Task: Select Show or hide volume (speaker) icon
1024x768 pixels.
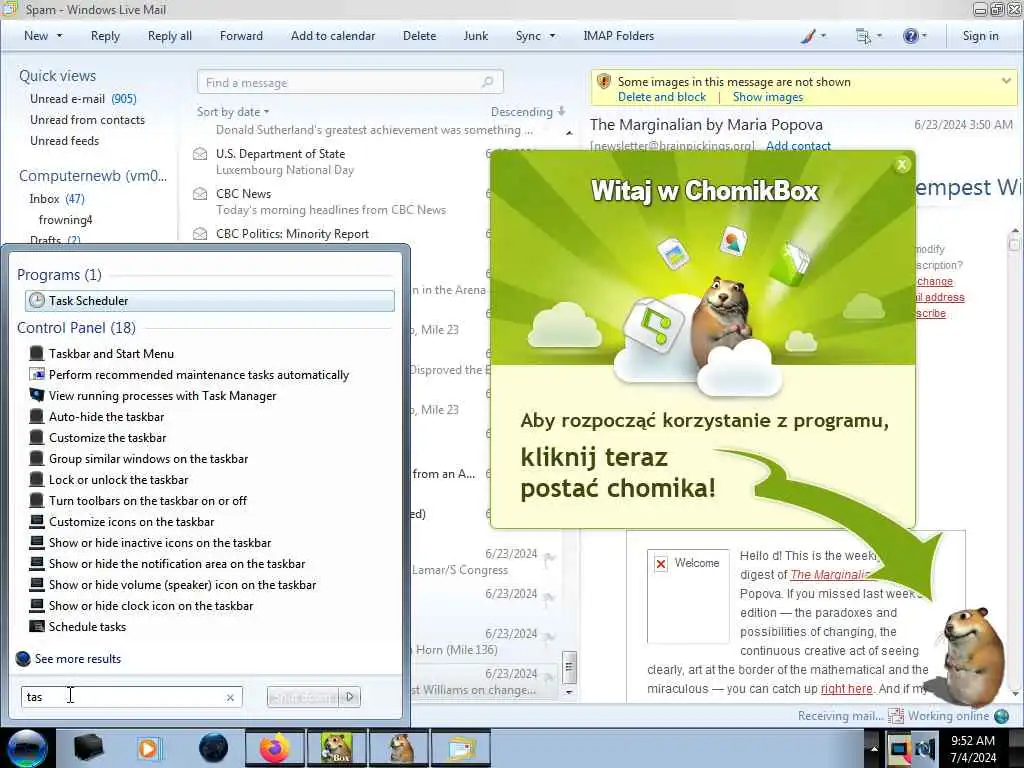Action: (182, 584)
